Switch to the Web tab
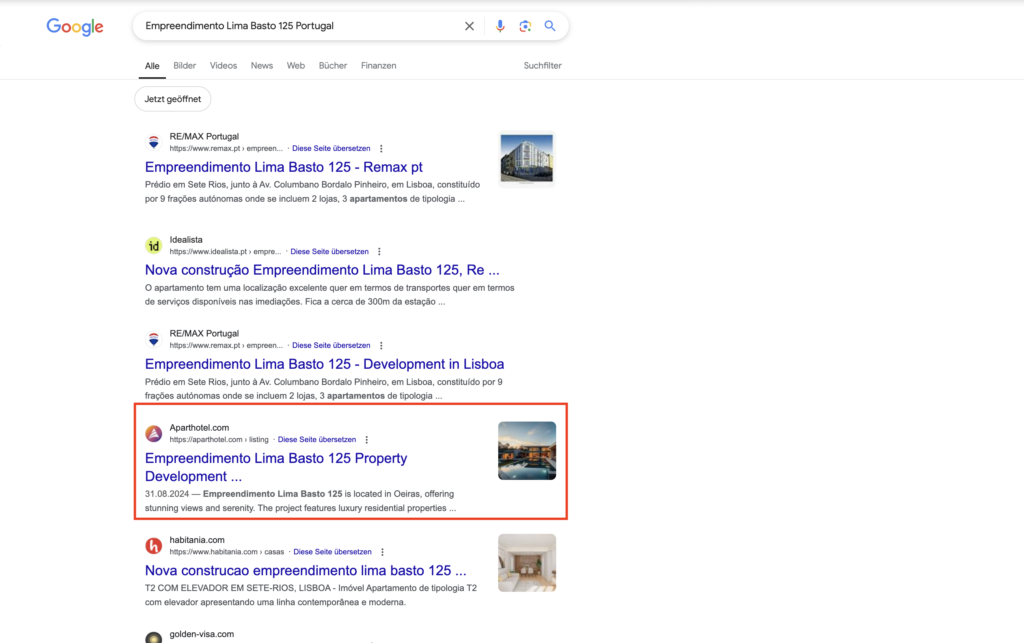The height and width of the screenshot is (643, 1024). pyautogui.click(x=296, y=66)
